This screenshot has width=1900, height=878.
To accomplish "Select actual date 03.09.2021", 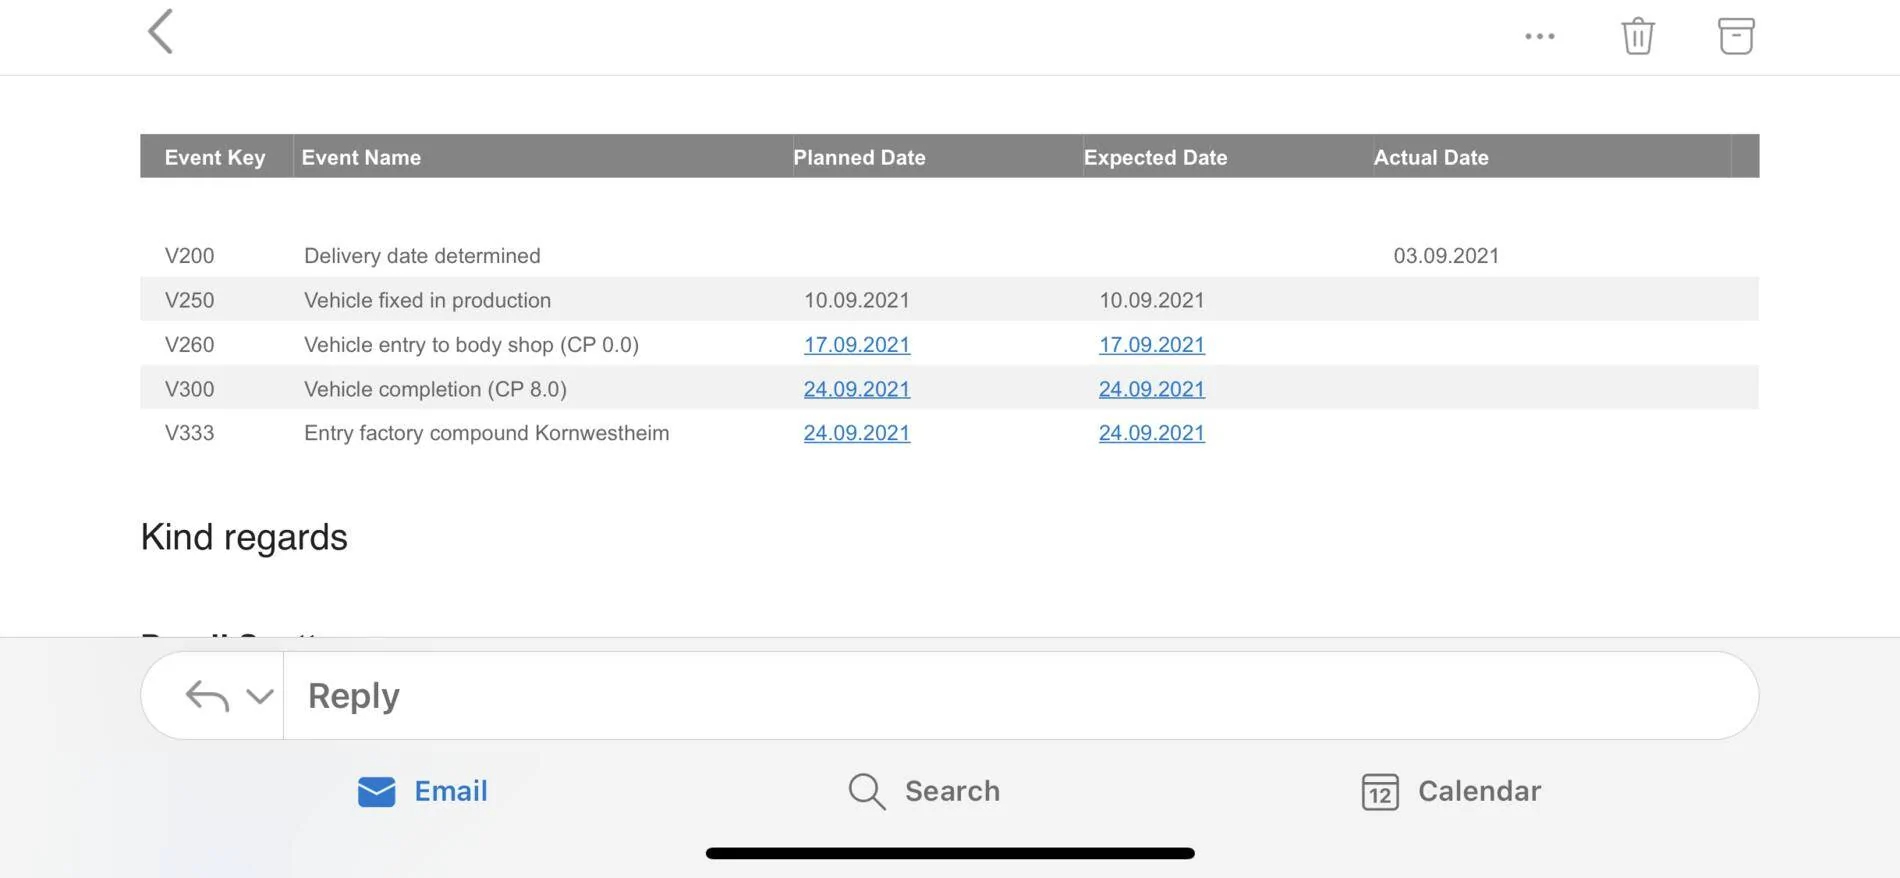I will (1446, 256).
